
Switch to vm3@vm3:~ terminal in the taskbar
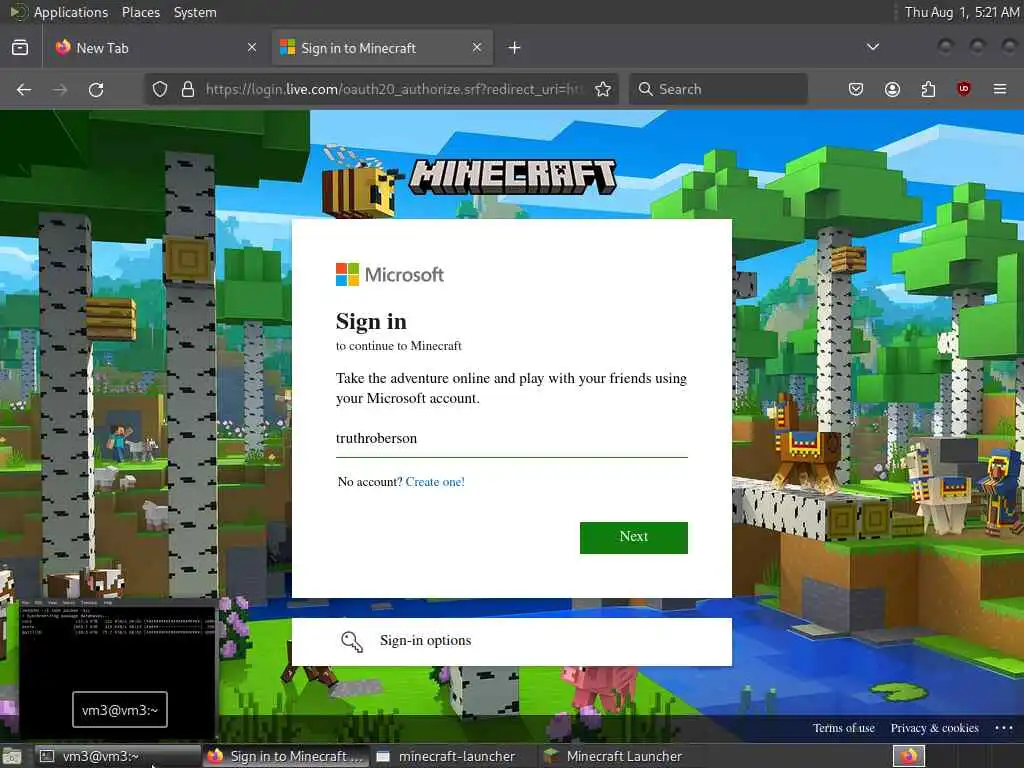(118, 756)
